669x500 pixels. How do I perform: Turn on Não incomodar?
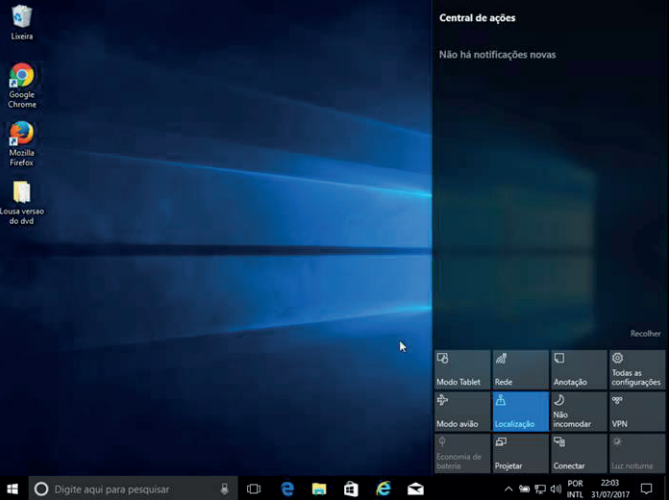click(x=578, y=411)
